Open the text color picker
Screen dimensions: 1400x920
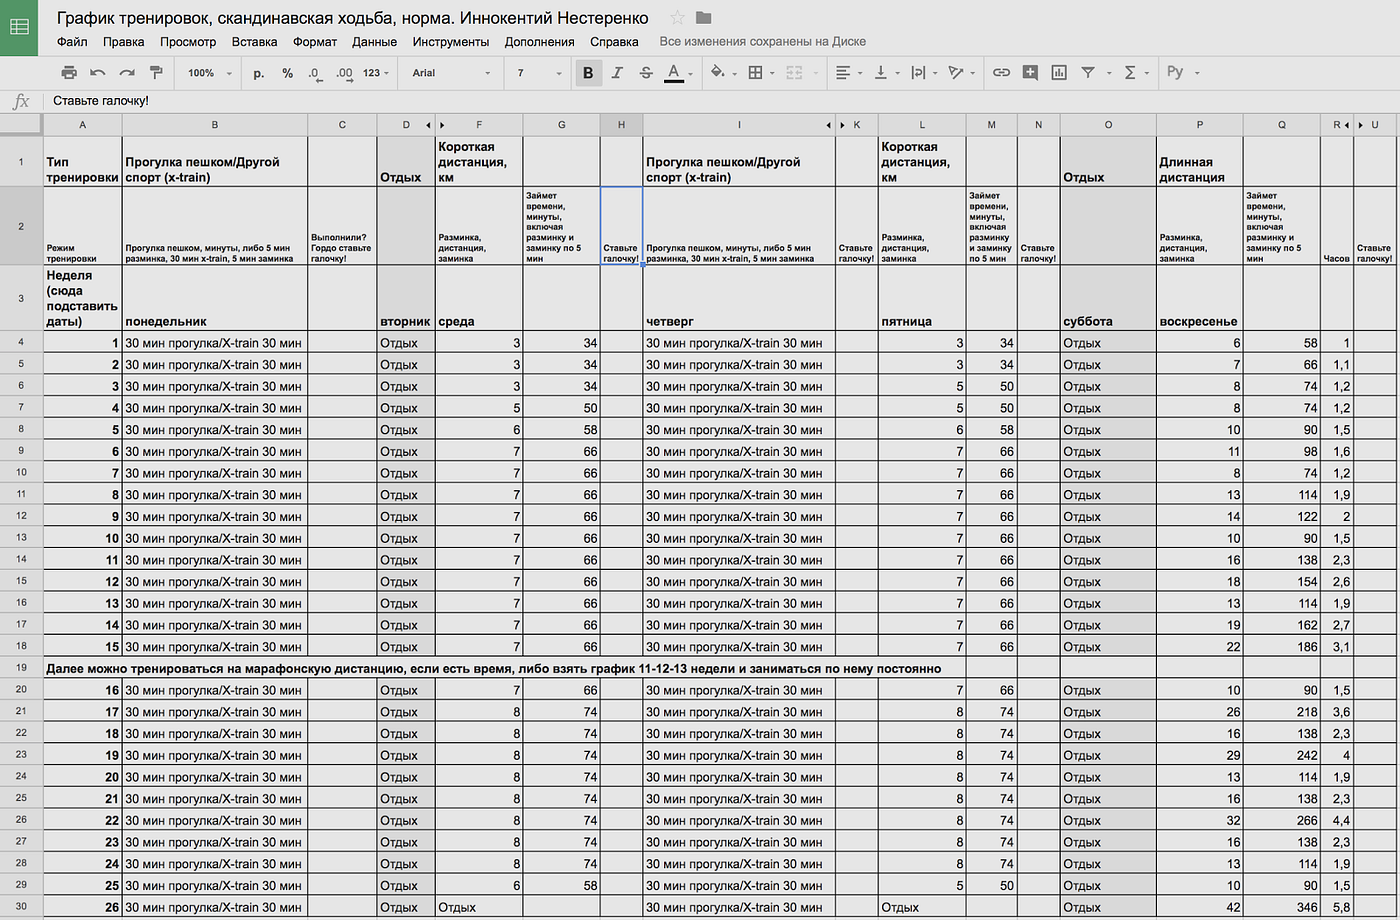(678, 73)
